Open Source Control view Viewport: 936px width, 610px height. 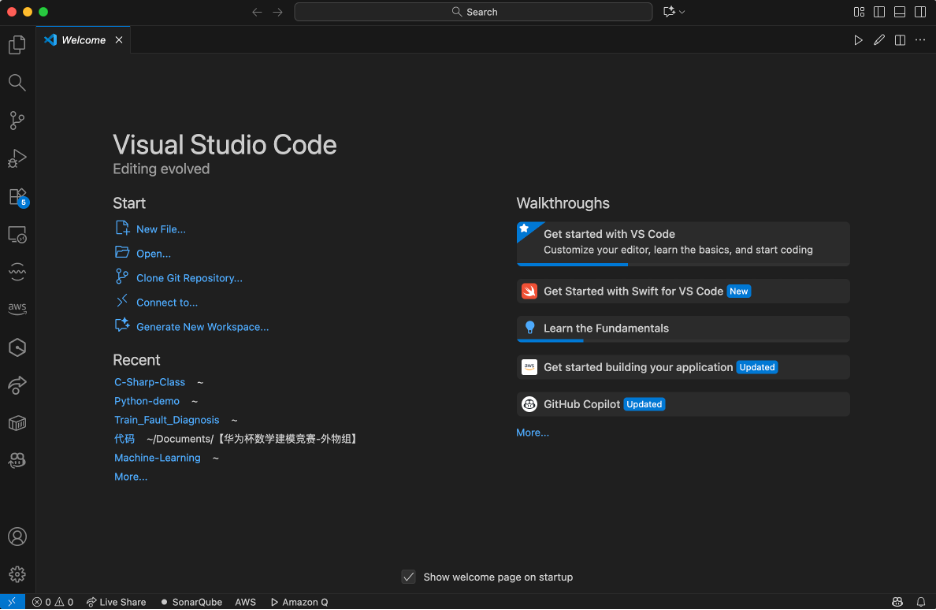(17, 121)
